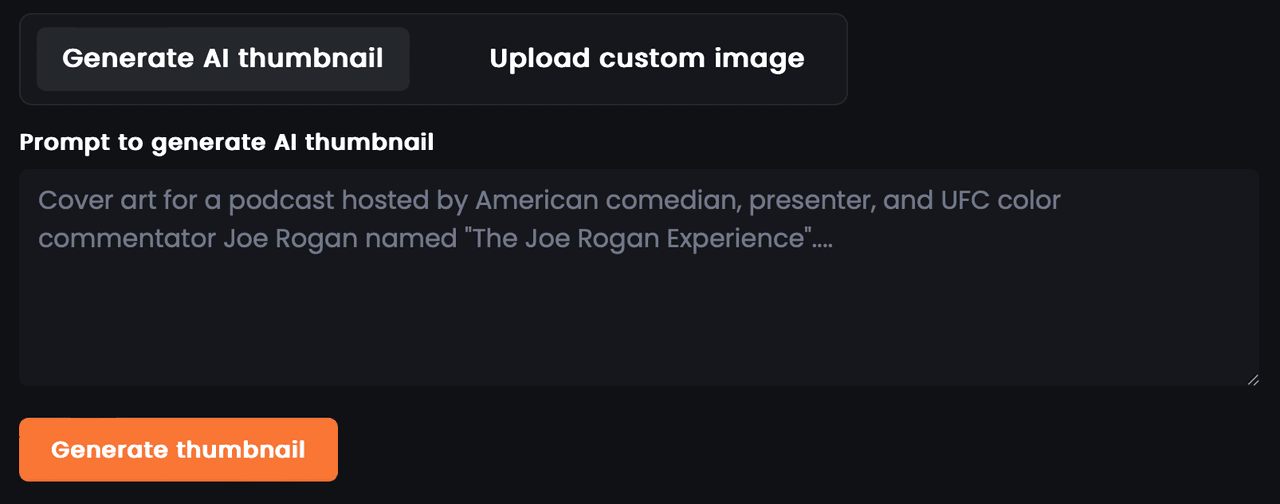Click the diagonal grip in textarea corner
The width and height of the screenshot is (1280, 504).
pos(1252,379)
